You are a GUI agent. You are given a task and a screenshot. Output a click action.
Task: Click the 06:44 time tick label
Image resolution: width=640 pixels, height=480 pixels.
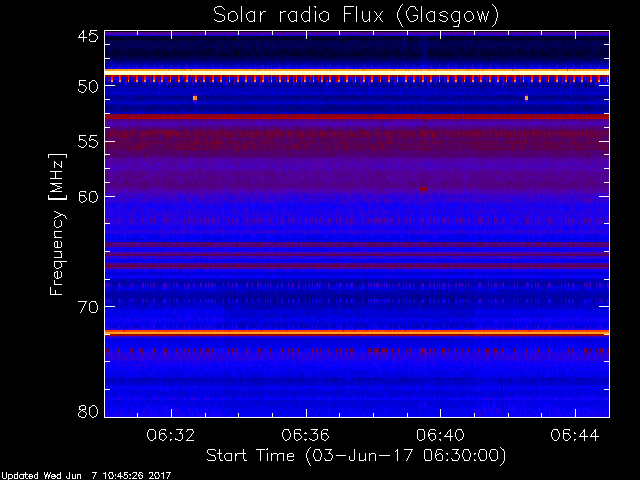pyautogui.click(x=575, y=435)
